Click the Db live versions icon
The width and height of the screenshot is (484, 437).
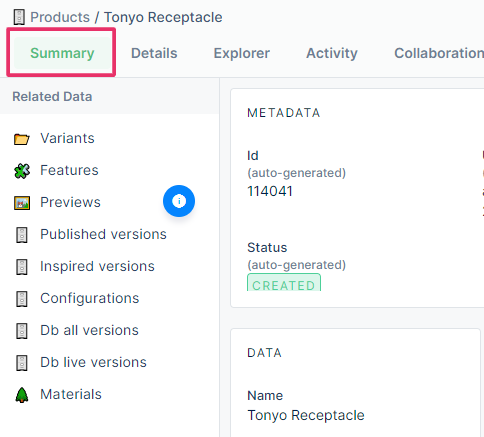[22, 363]
